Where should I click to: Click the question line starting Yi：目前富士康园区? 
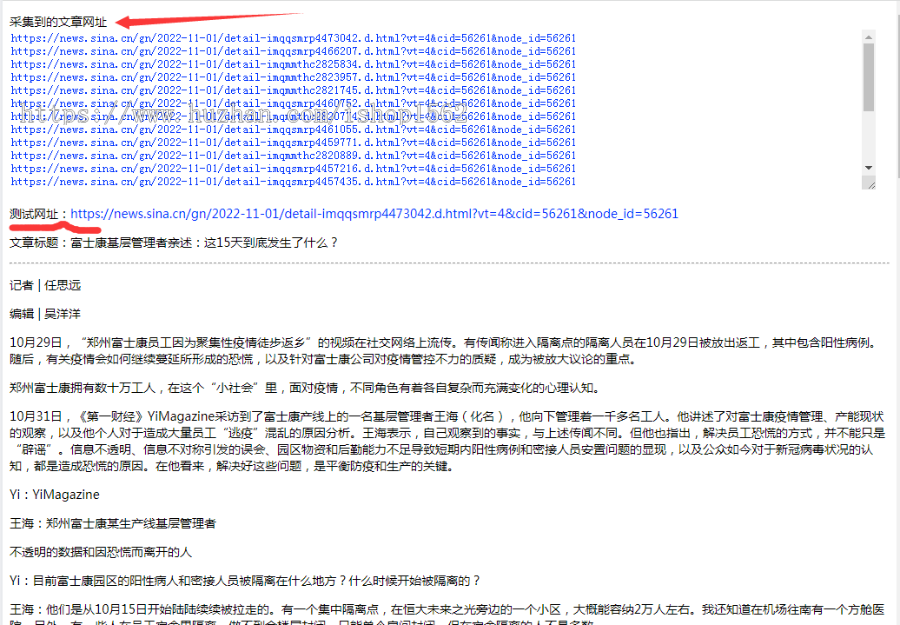click(x=245, y=581)
